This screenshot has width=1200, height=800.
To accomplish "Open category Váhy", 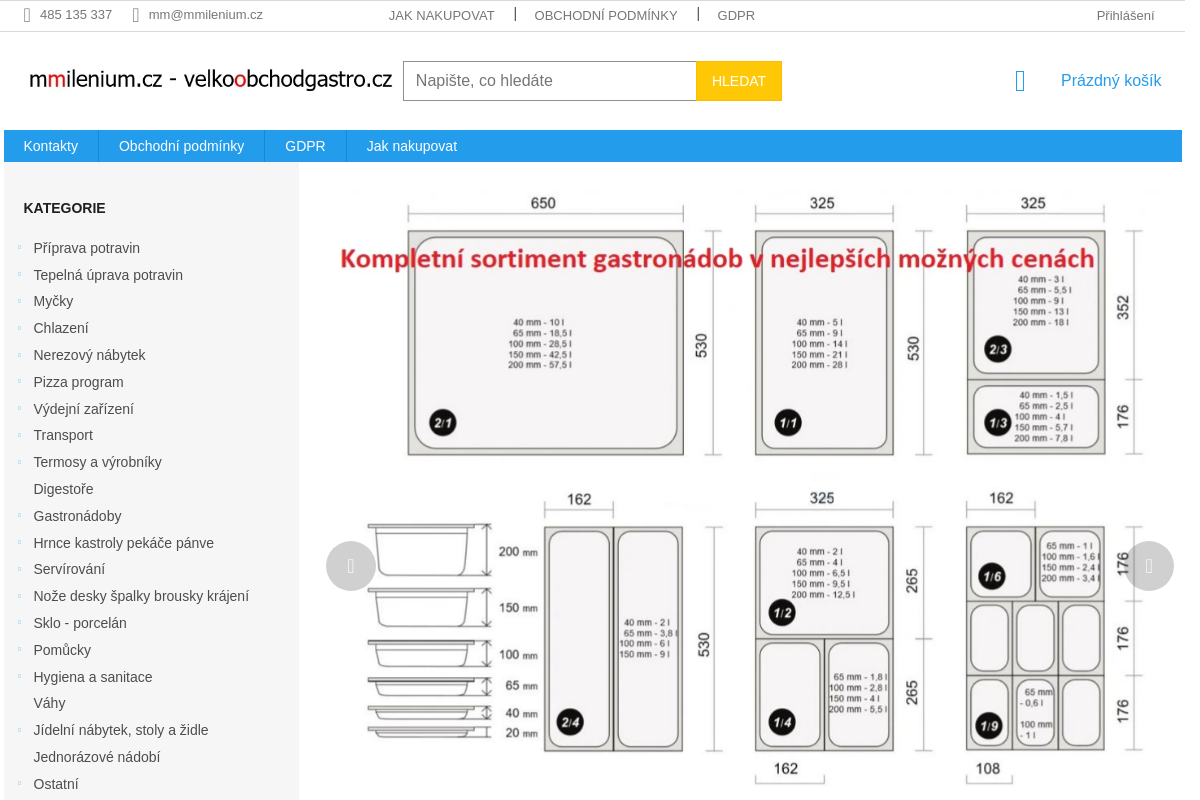I will pyautogui.click(x=49, y=703).
